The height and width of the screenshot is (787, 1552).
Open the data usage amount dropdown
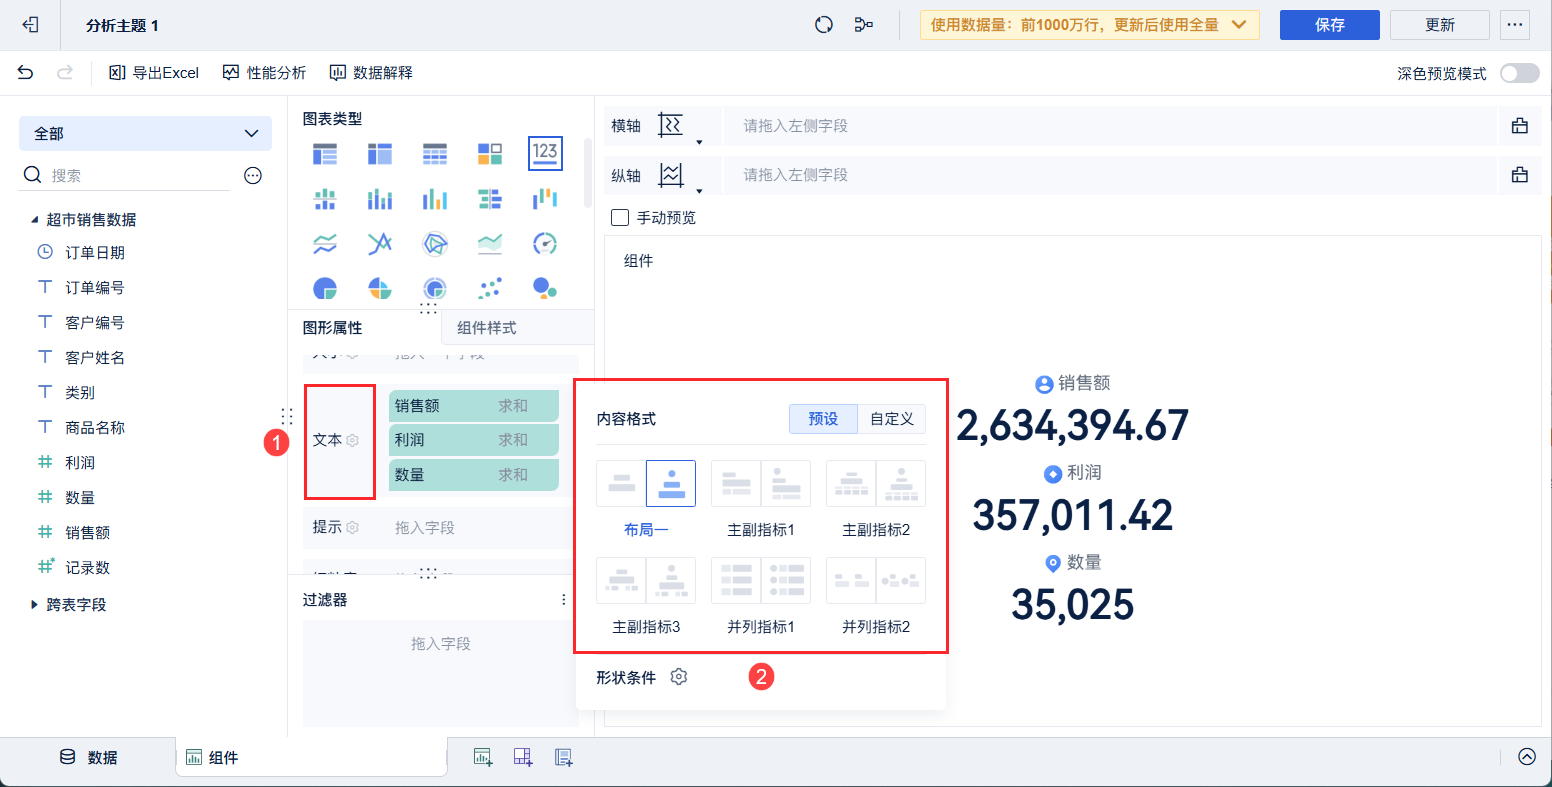pos(1089,25)
